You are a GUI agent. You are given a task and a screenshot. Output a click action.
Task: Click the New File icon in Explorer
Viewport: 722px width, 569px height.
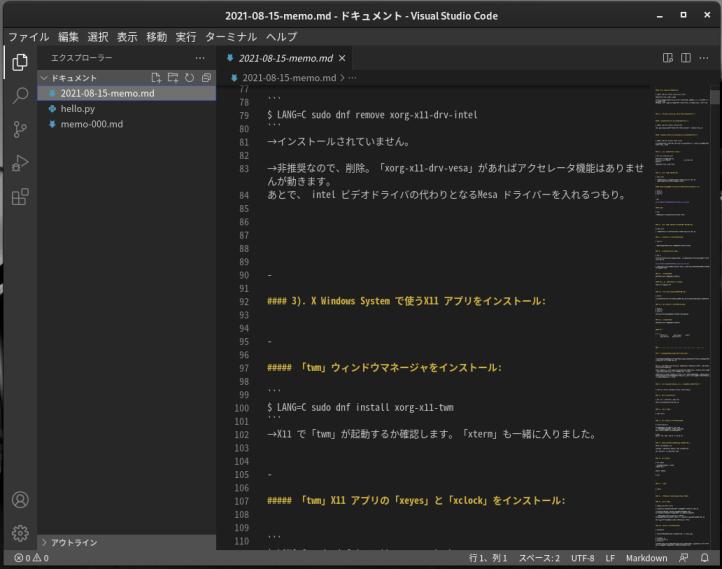156,77
